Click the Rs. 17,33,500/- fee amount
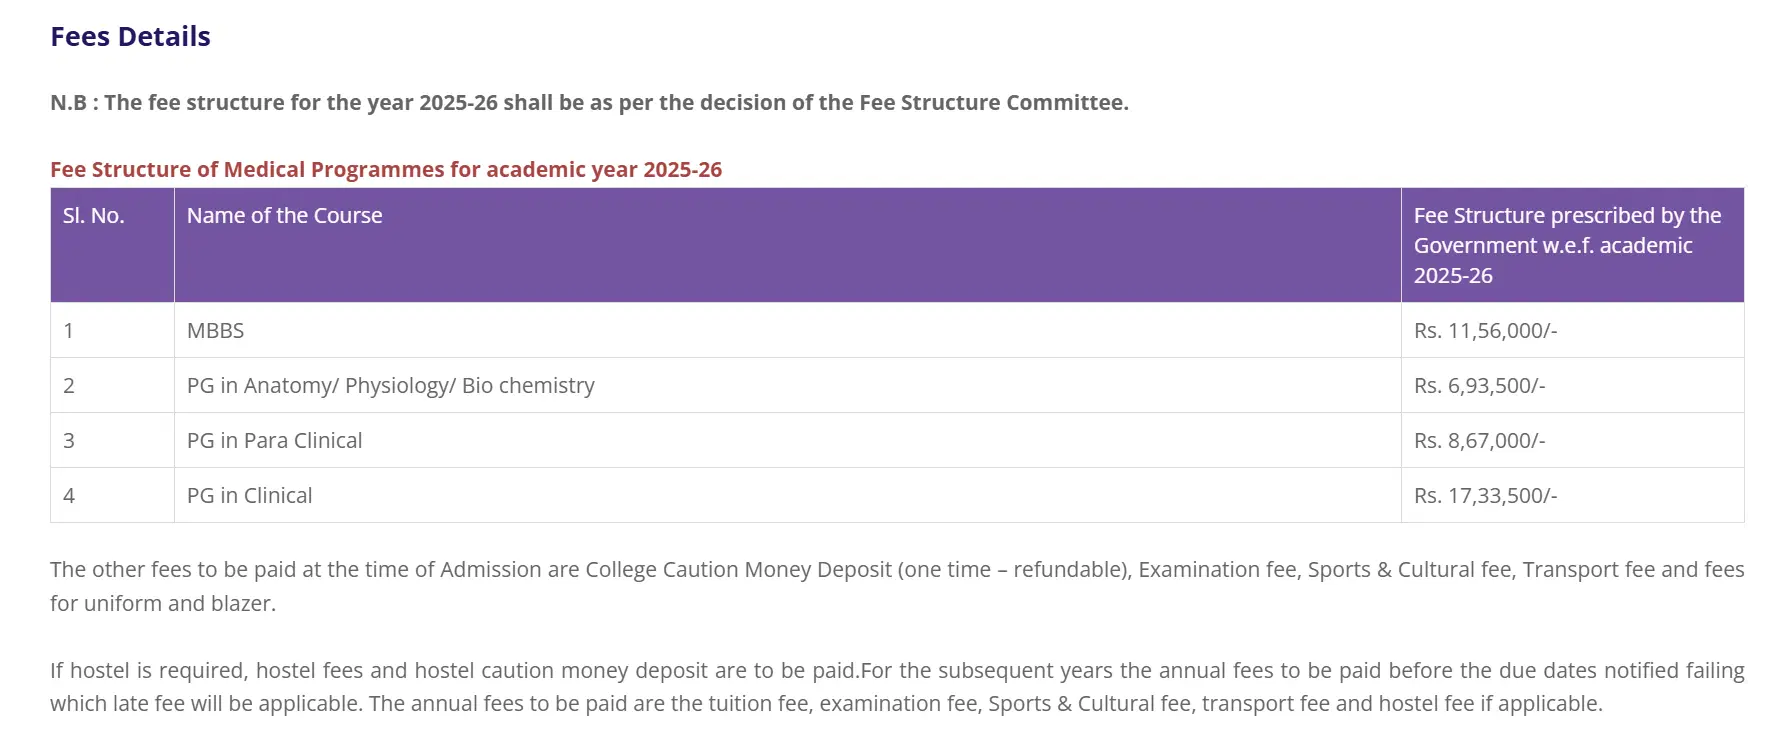1789x737 pixels. (x=1485, y=496)
